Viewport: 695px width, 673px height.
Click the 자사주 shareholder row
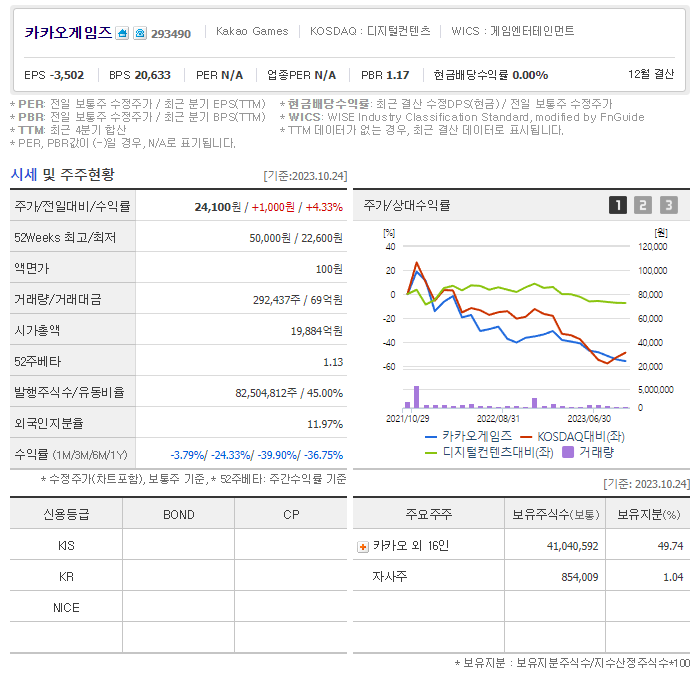coord(522,577)
